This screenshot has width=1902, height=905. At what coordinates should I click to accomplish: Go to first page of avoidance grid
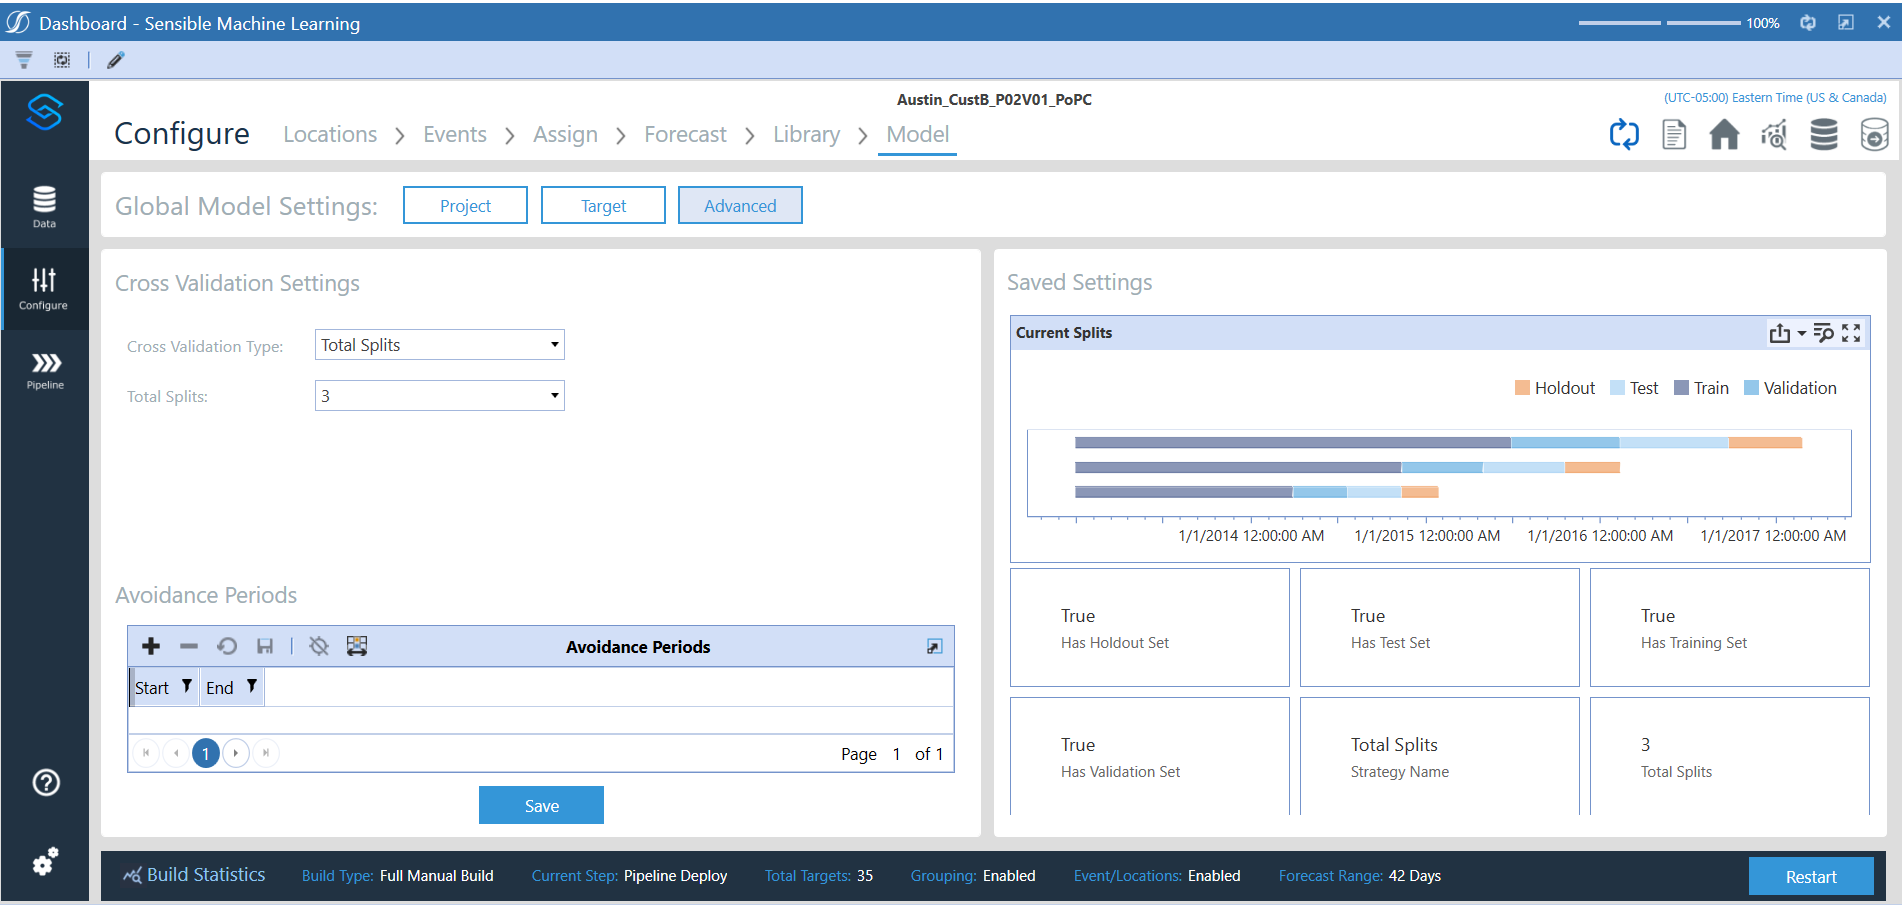(x=146, y=753)
